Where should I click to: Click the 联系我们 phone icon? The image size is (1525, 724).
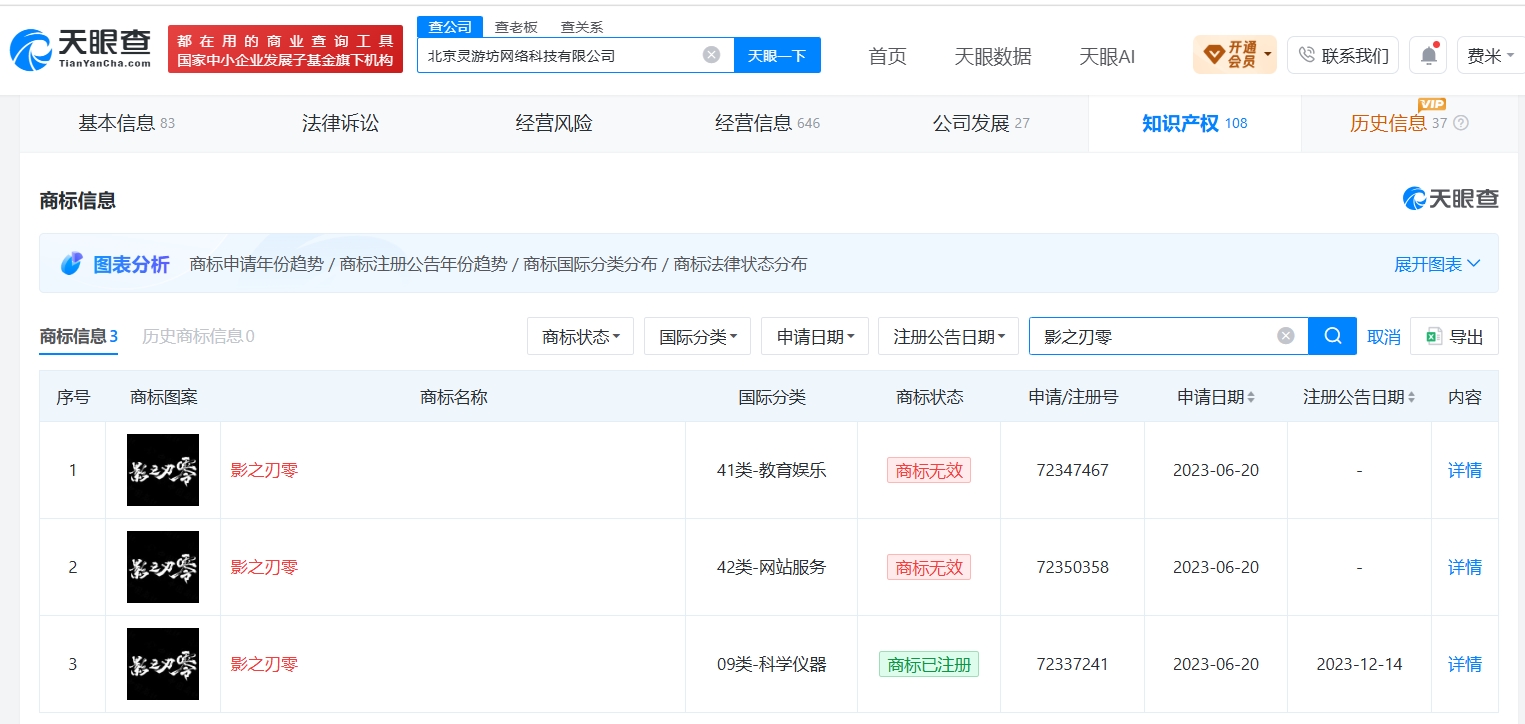1306,55
